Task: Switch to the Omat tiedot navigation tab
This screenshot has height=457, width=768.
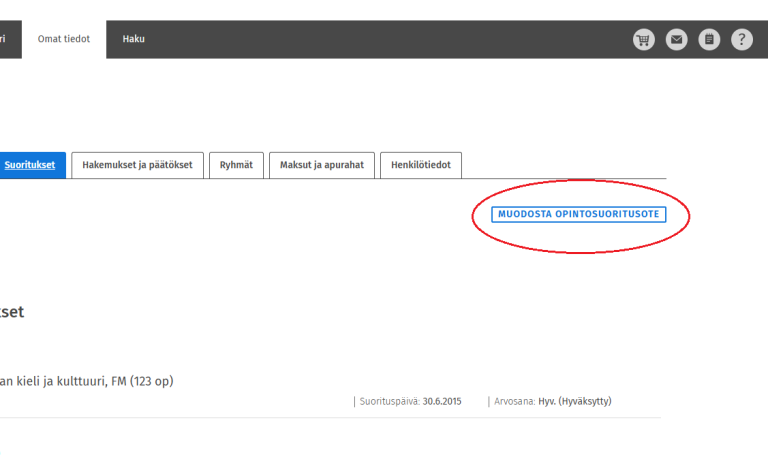Action: [x=64, y=39]
